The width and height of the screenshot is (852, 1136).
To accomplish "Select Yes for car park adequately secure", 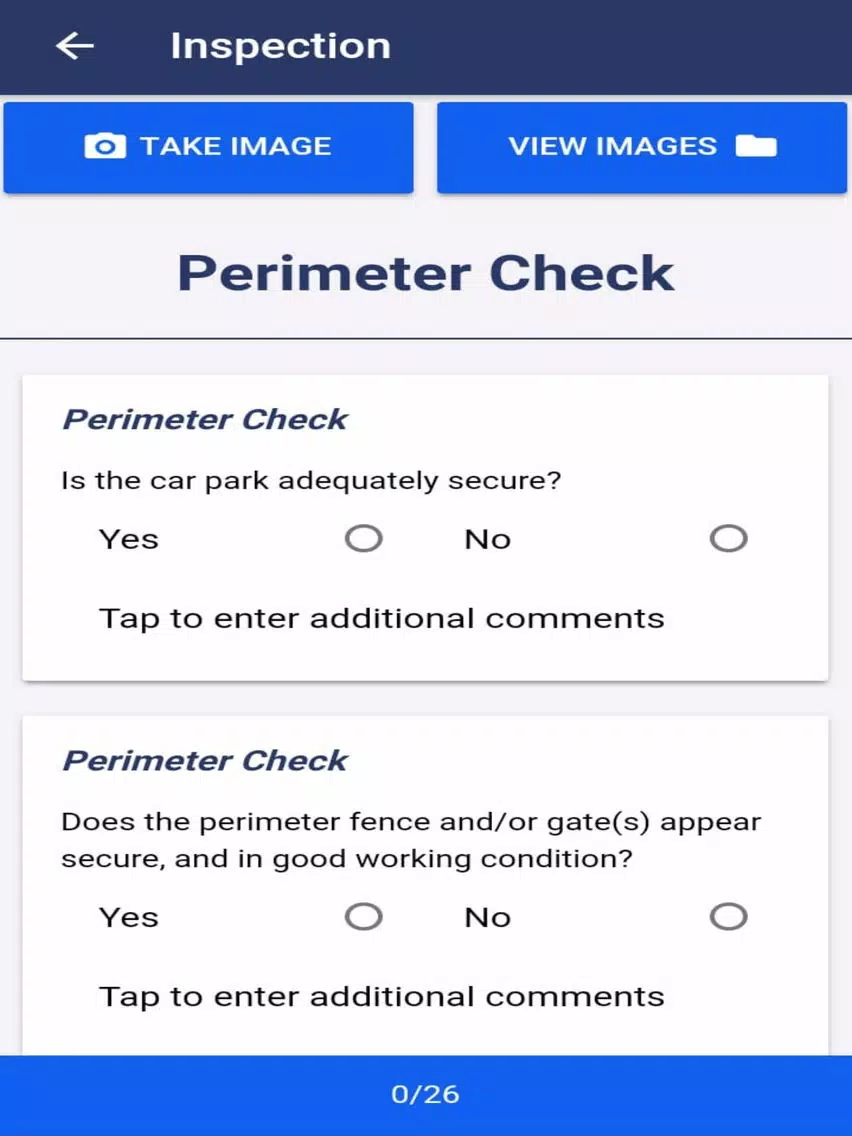I will tap(364, 538).
